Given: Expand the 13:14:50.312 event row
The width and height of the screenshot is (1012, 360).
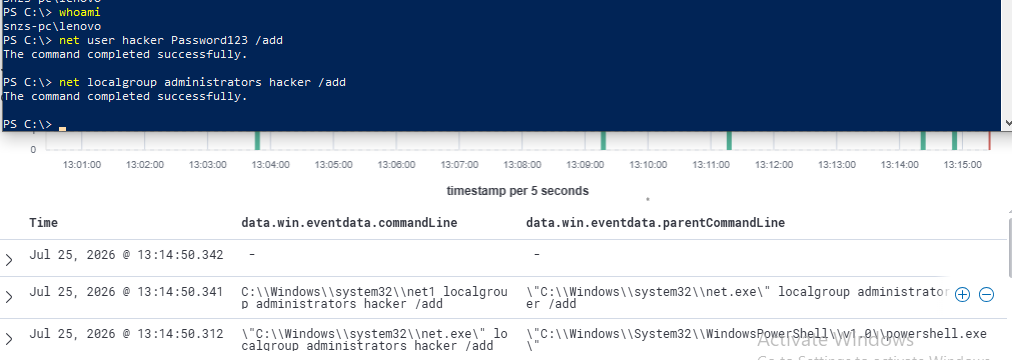Looking at the screenshot, I should point(8,339).
